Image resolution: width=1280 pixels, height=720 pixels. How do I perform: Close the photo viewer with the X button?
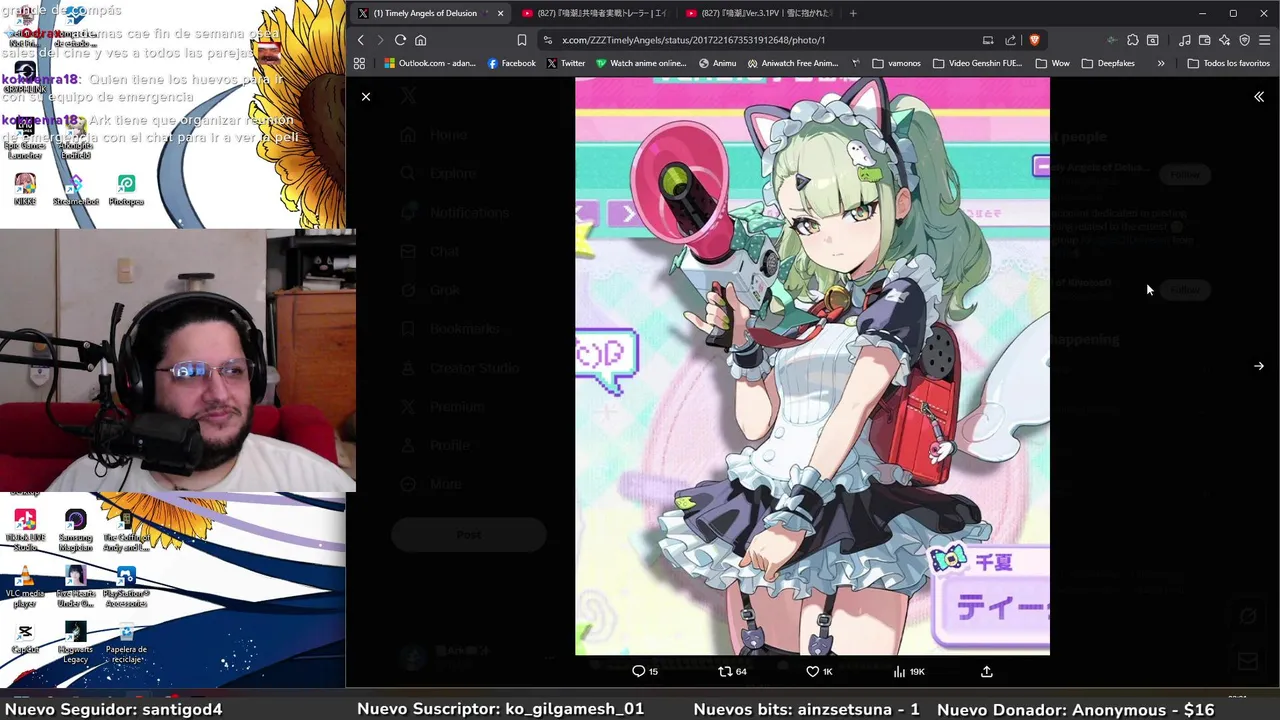click(366, 97)
